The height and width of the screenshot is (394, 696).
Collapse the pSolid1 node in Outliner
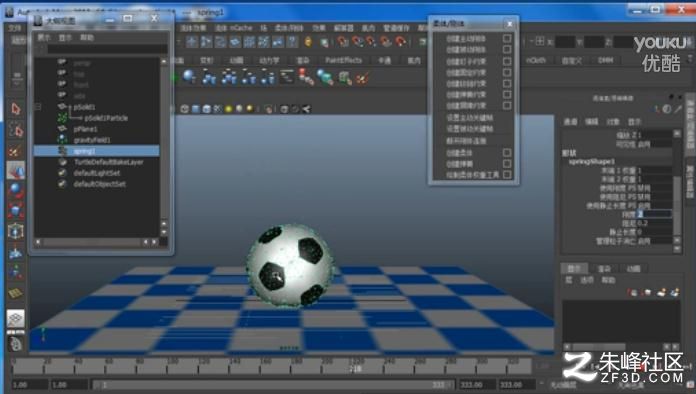(38, 107)
